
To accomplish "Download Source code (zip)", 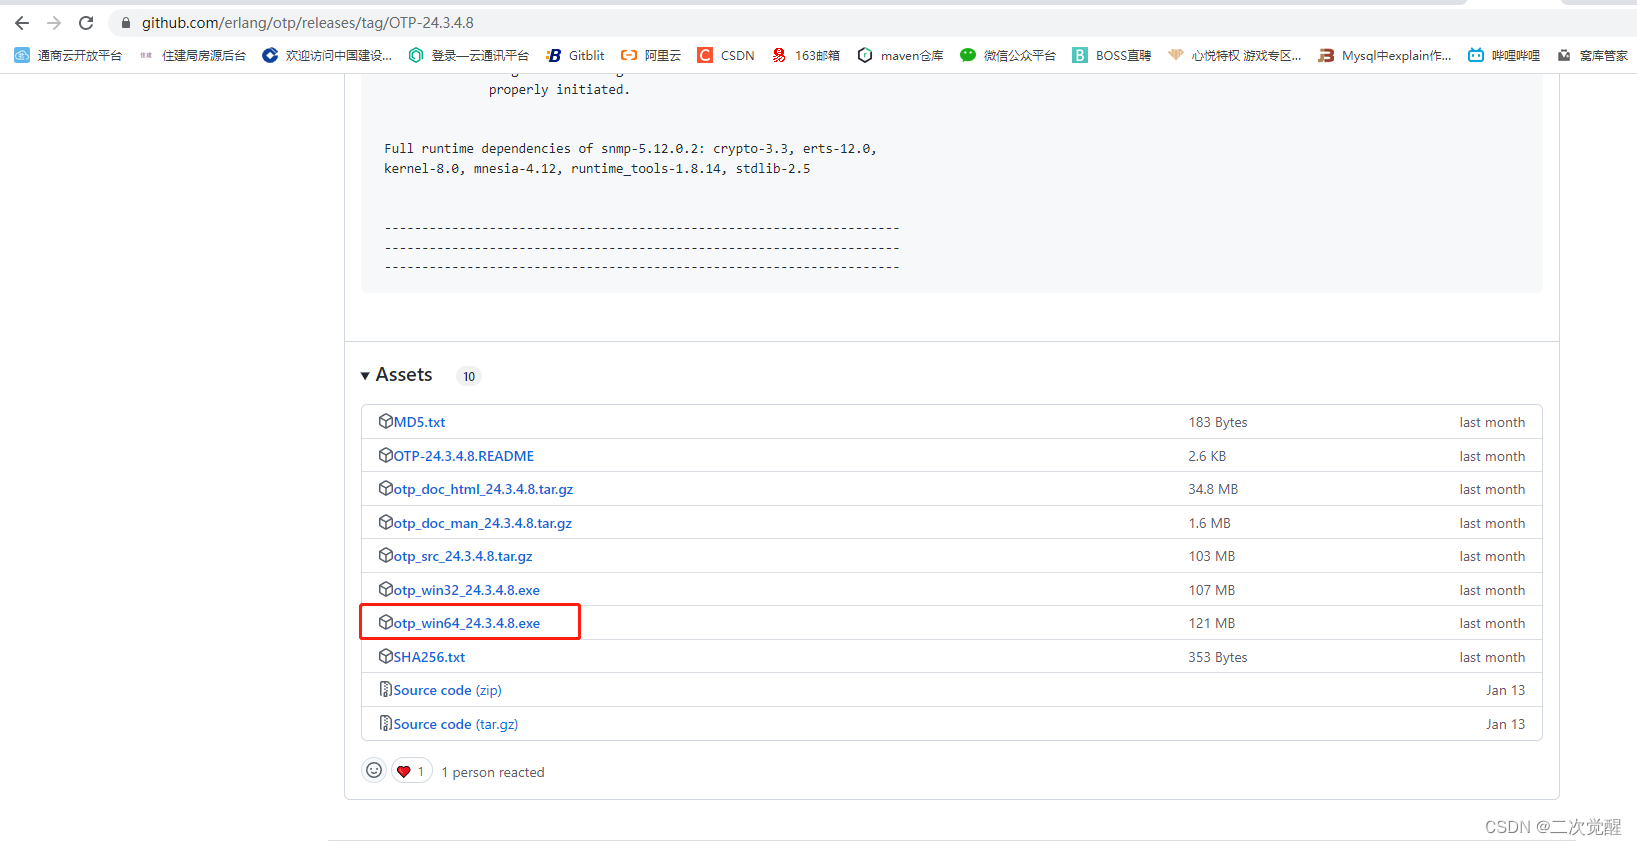I will (x=447, y=690).
